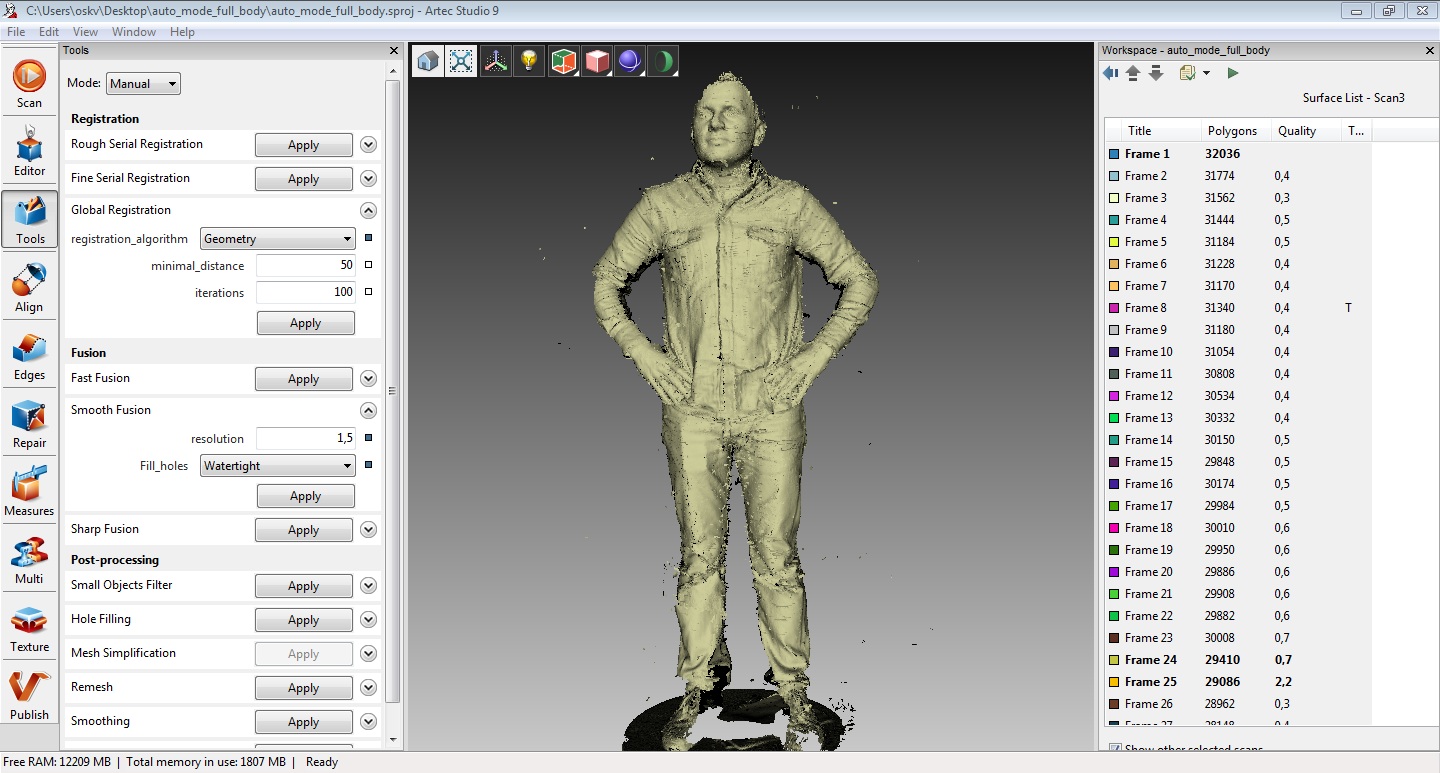The width and height of the screenshot is (1440, 773).
Task: Apply Fine Serial Registration
Action: pyautogui.click(x=304, y=179)
